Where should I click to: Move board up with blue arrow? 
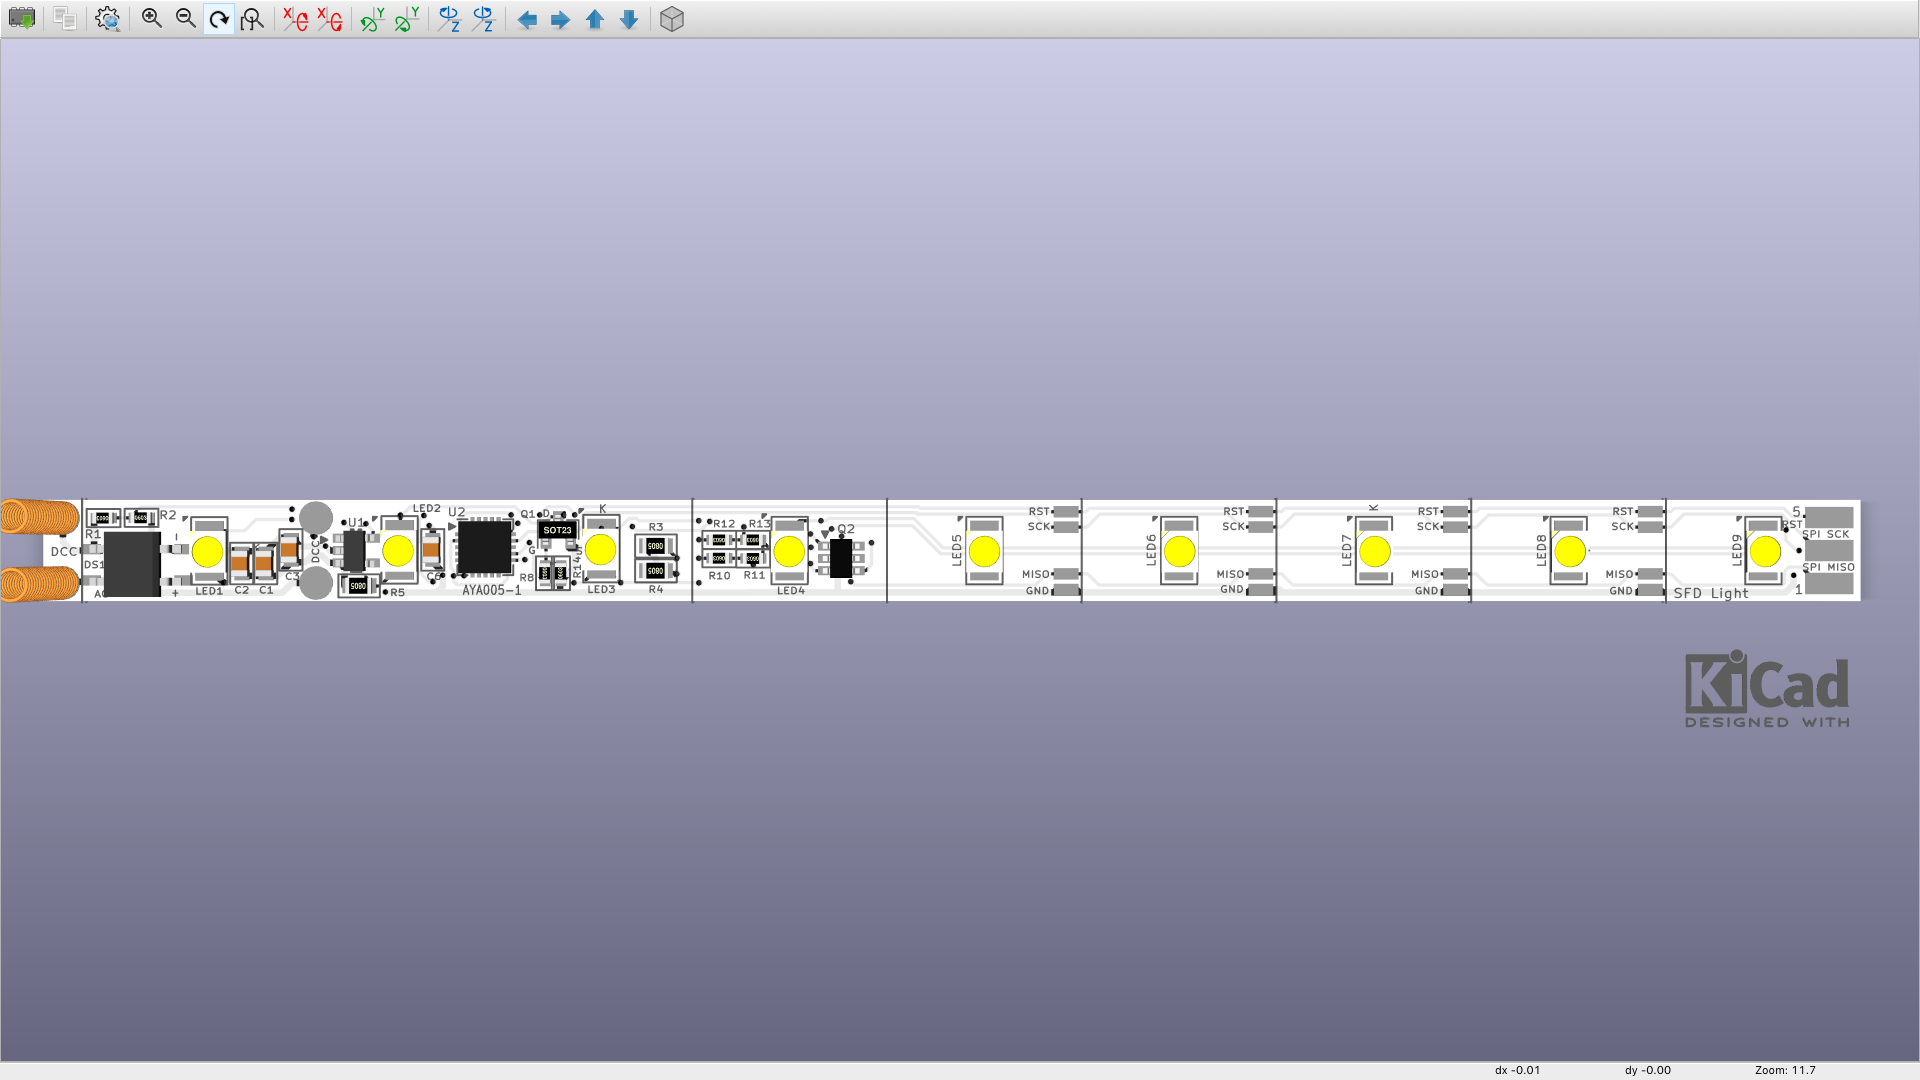(595, 19)
